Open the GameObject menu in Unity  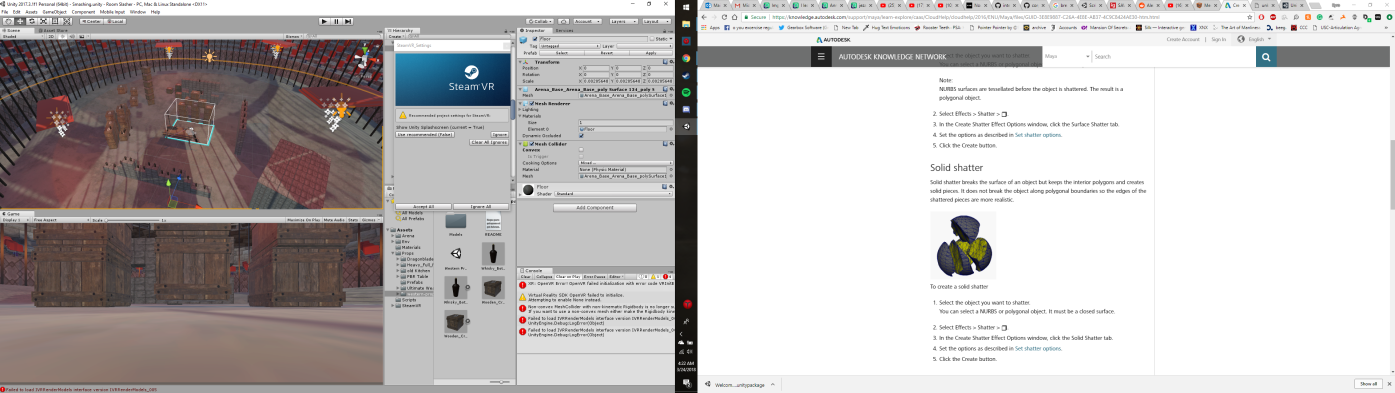[54, 12]
